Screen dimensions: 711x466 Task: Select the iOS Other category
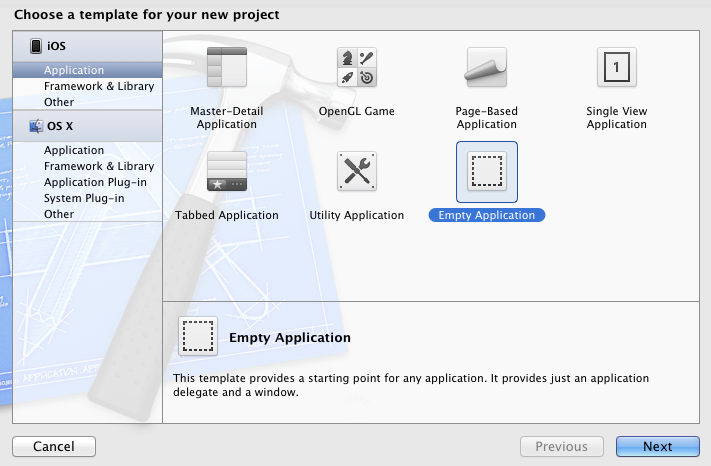[x=59, y=102]
